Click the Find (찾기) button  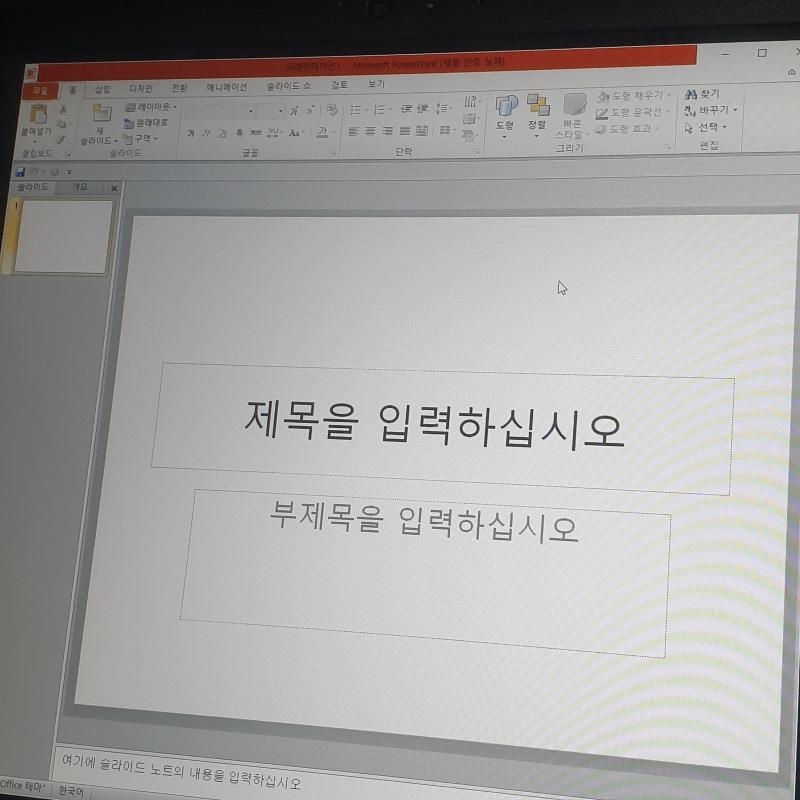point(702,94)
